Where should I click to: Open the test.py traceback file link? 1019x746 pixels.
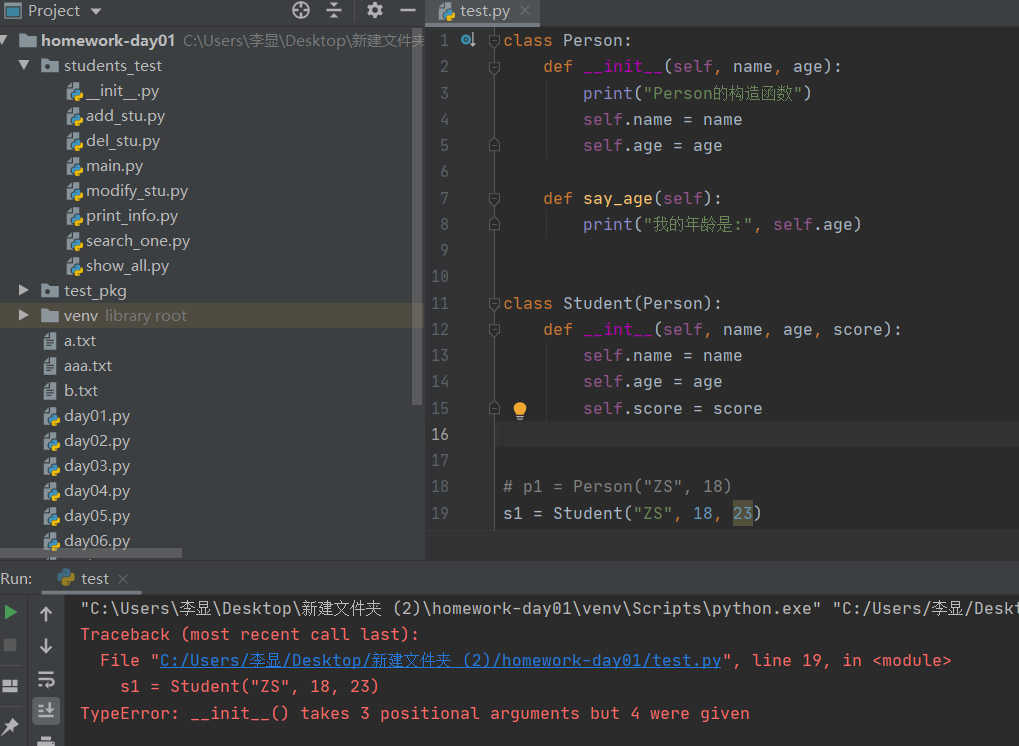point(440,661)
